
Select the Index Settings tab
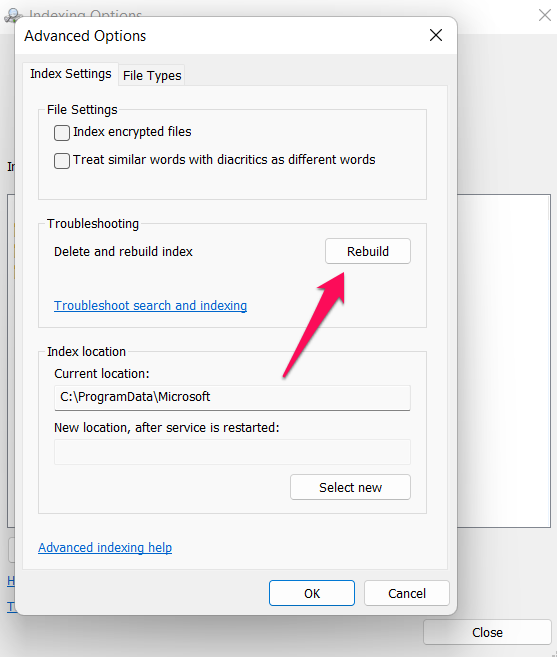pyautogui.click(x=70, y=74)
